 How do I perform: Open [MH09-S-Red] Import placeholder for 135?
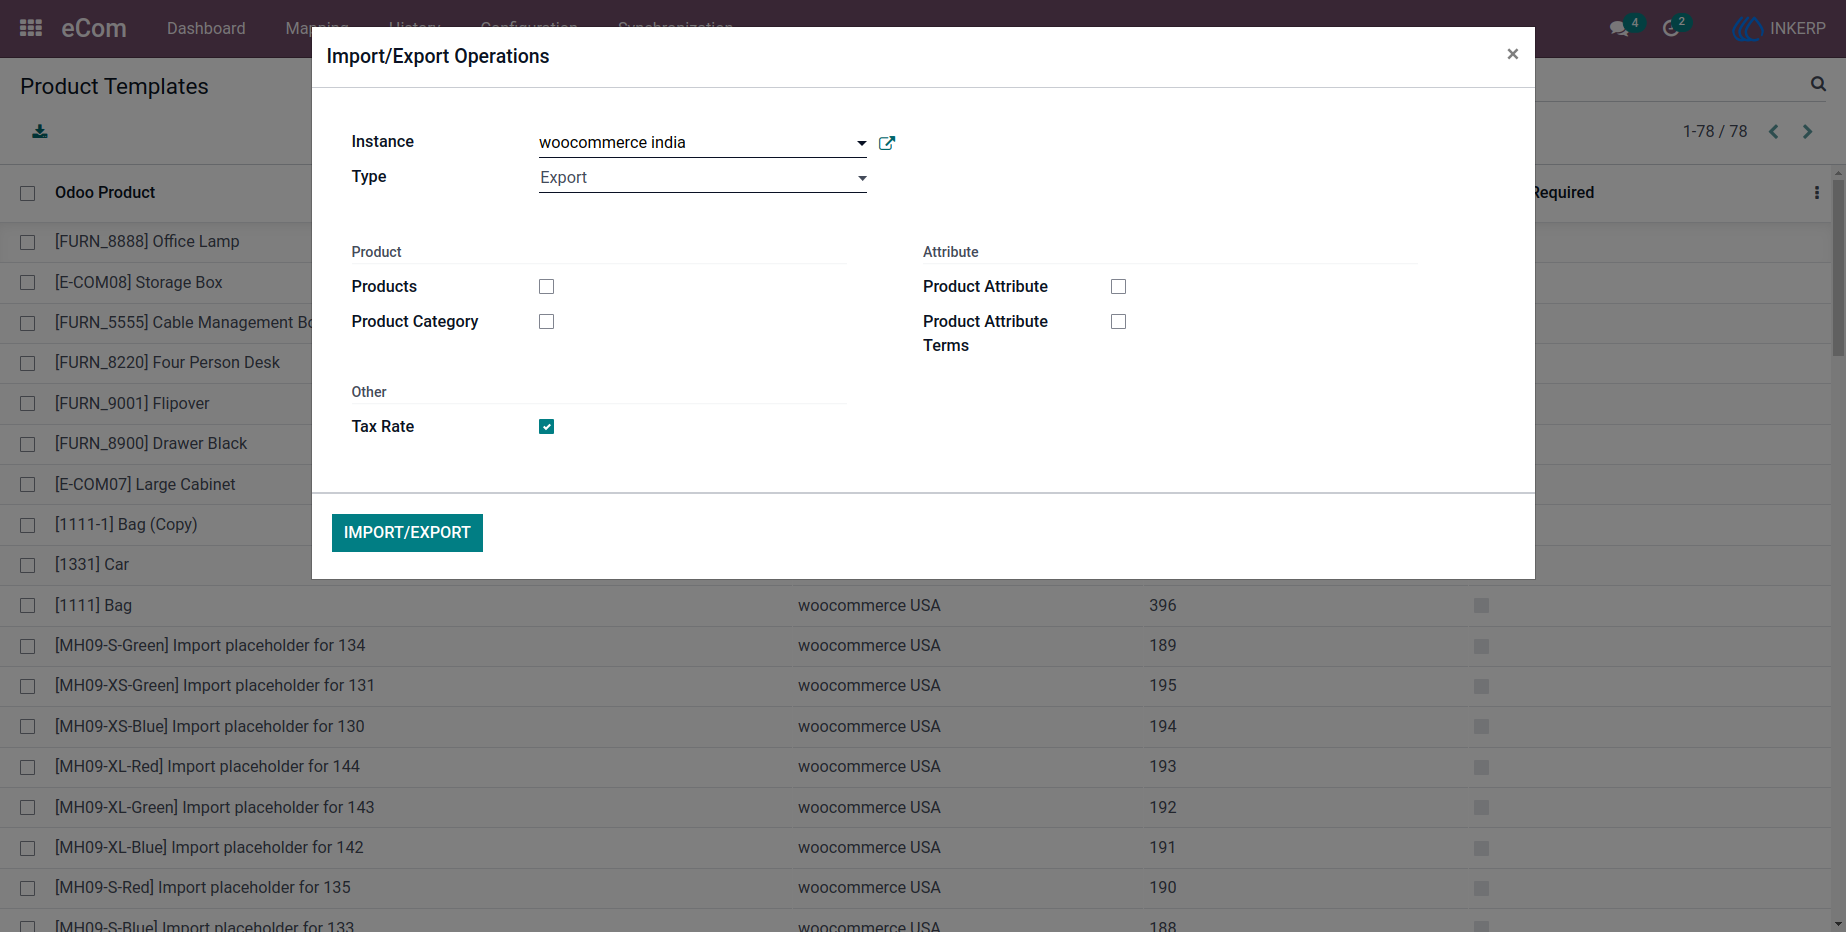point(203,888)
